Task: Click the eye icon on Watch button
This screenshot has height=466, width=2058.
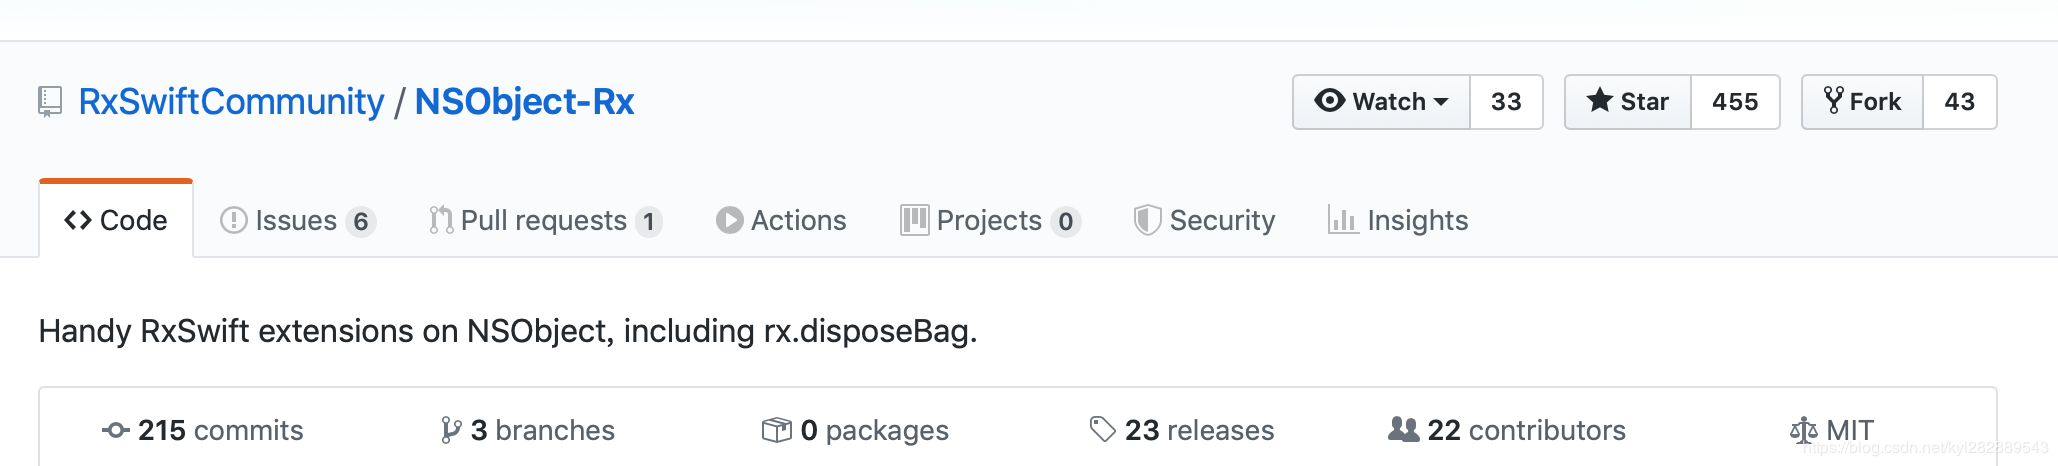Action: pos(1330,100)
